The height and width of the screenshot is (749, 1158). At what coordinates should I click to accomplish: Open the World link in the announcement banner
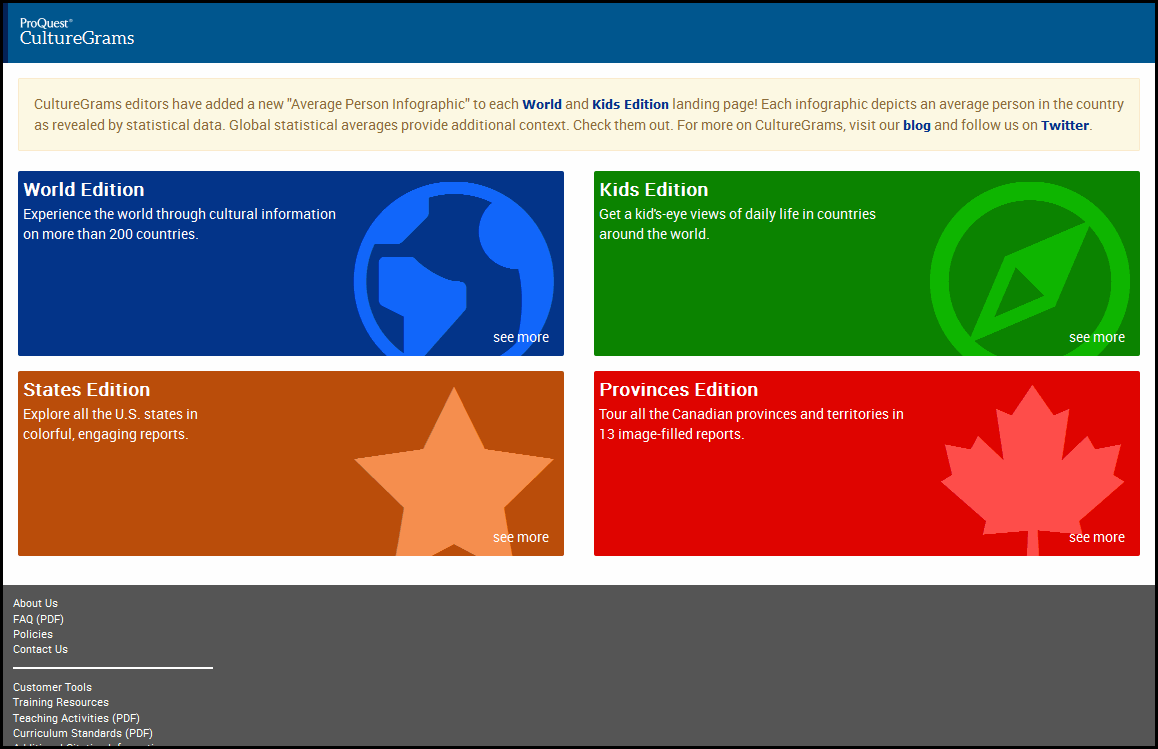[542, 104]
